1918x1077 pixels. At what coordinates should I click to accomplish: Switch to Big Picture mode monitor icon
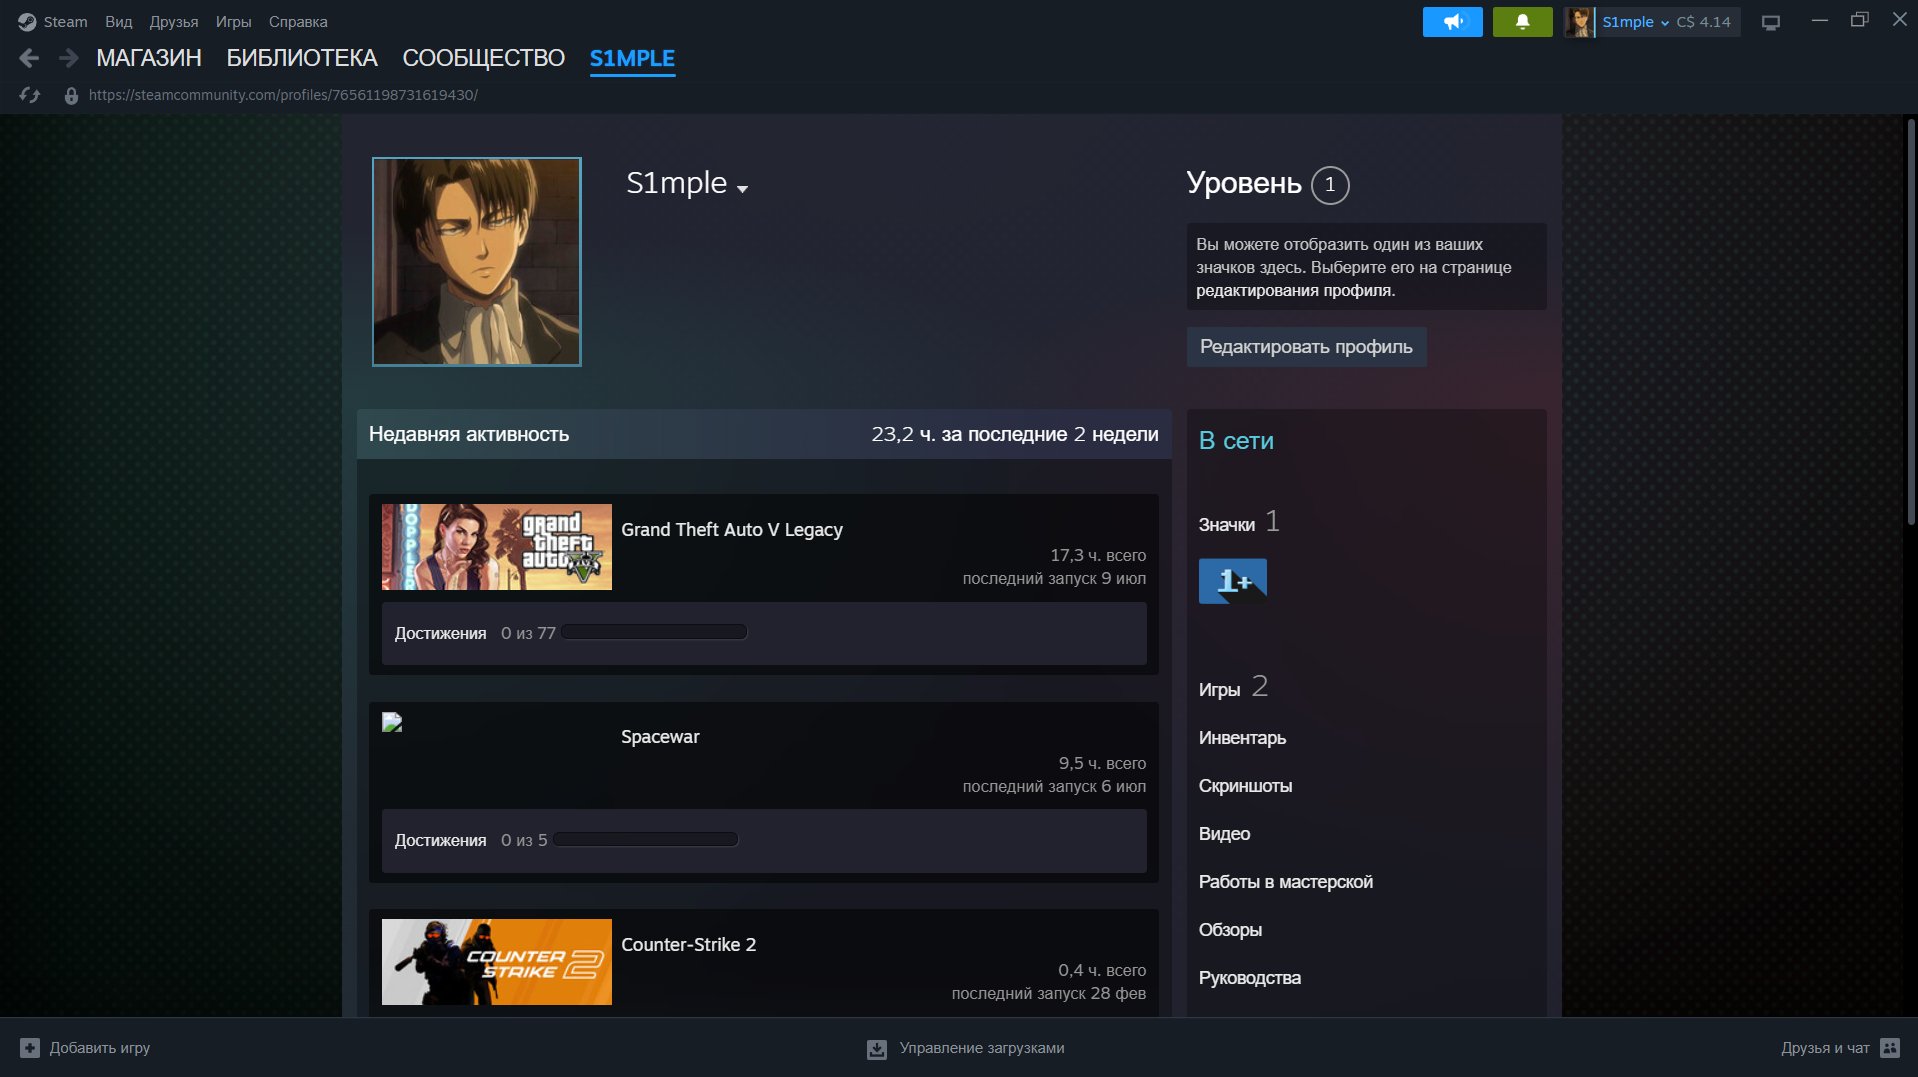pyautogui.click(x=1771, y=22)
